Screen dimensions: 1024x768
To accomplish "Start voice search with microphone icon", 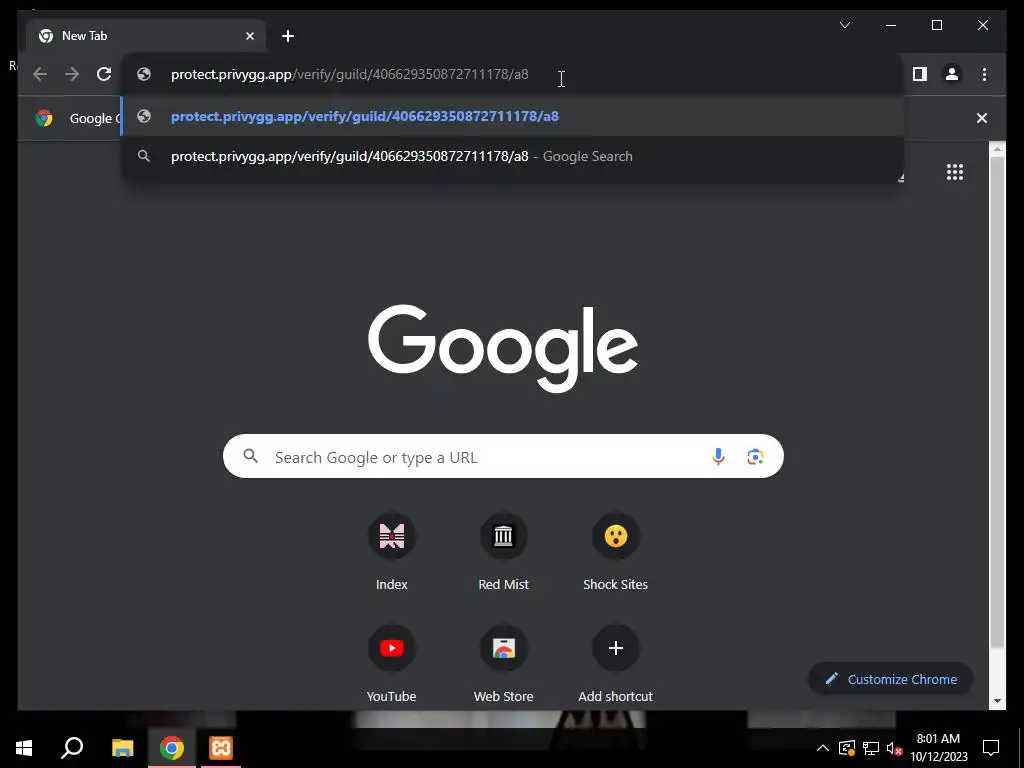I will pos(718,456).
